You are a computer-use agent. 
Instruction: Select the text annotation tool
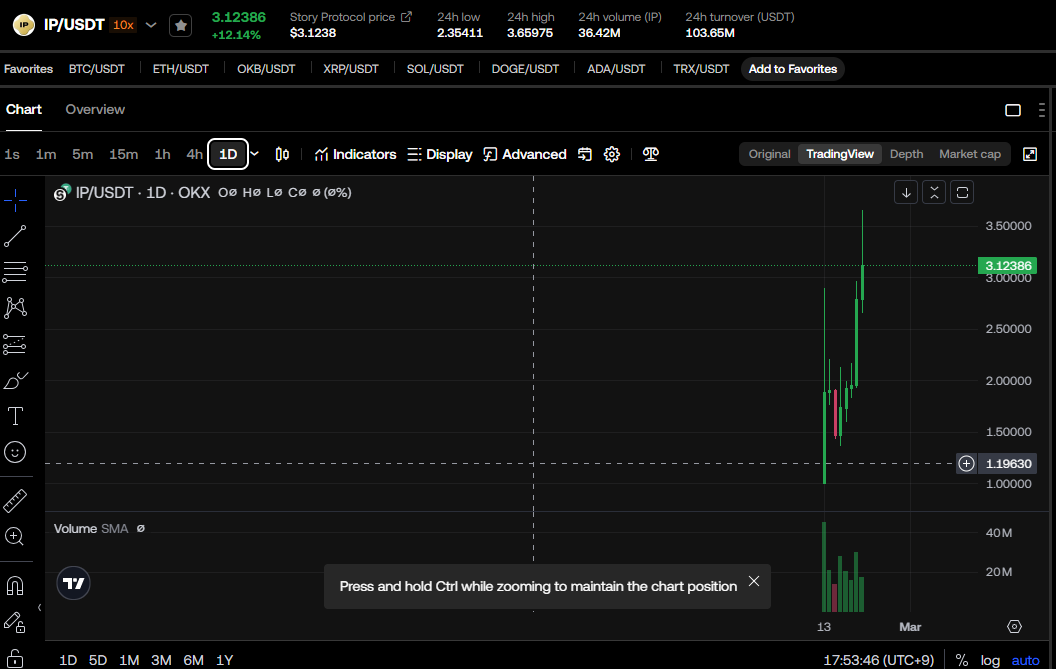(x=15, y=416)
